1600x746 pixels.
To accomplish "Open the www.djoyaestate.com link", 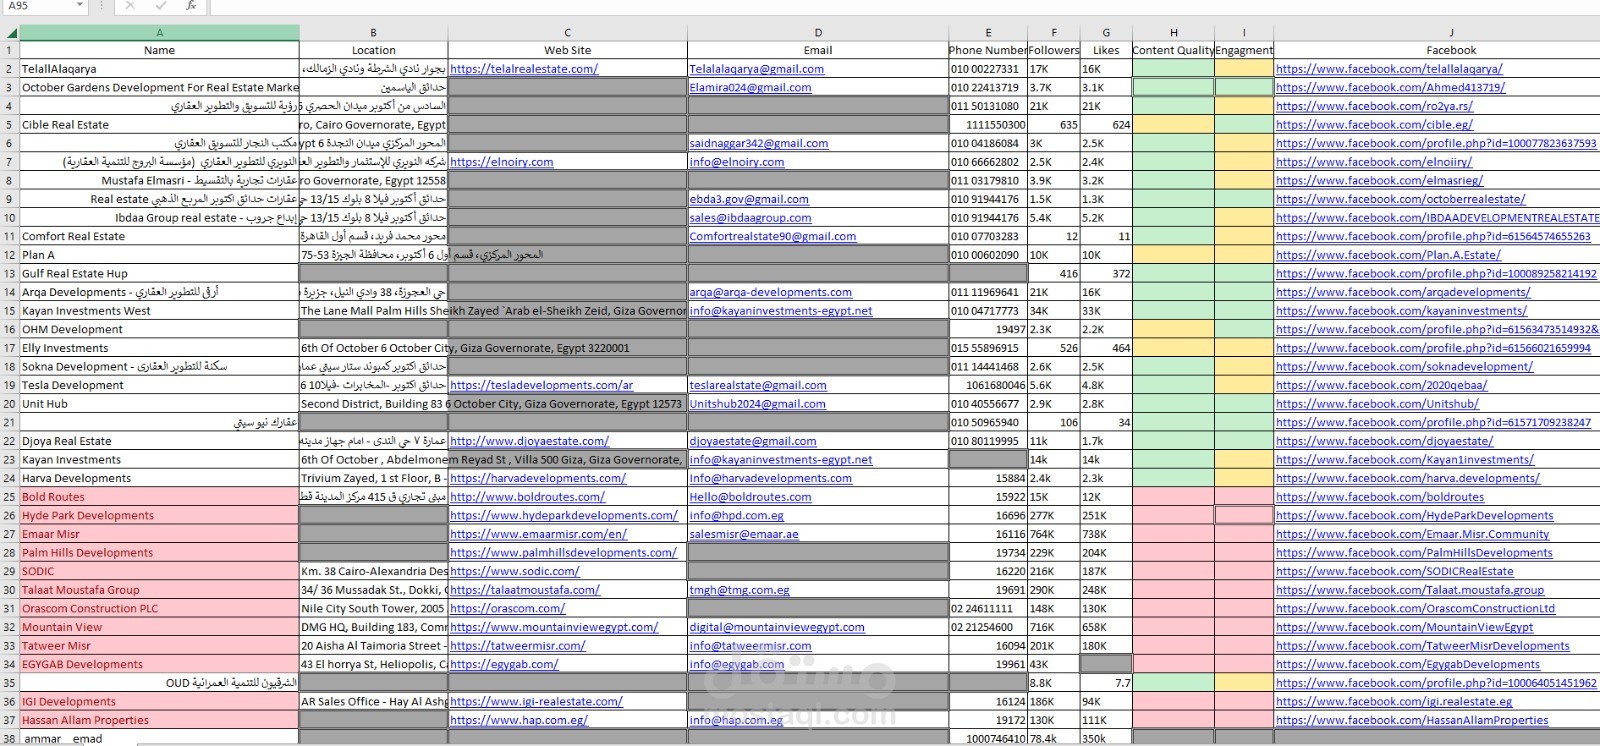I will coord(529,441).
